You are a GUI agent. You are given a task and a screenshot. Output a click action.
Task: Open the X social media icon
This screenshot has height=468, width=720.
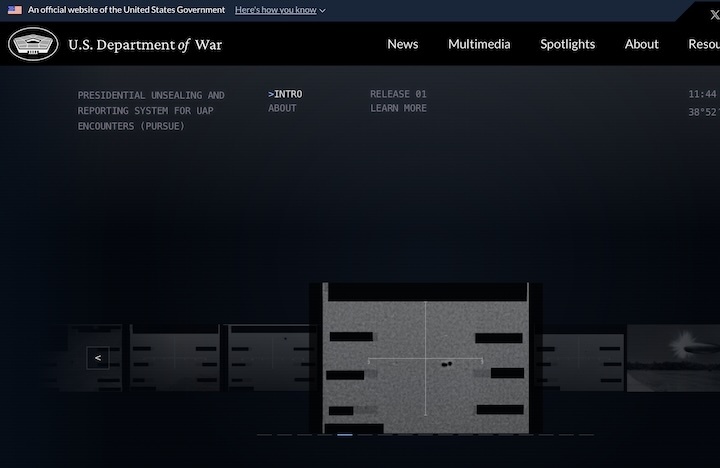[714, 15]
